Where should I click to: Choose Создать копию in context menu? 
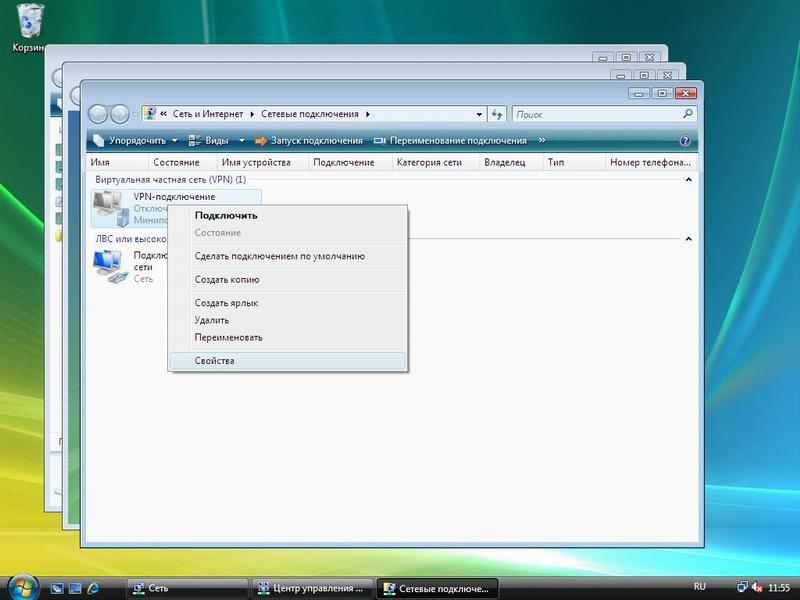click(x=288, y=280)
